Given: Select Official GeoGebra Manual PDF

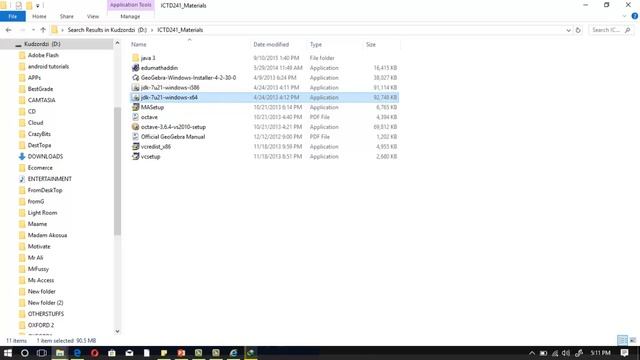Looking at the screenshot, I should (173, 137).
